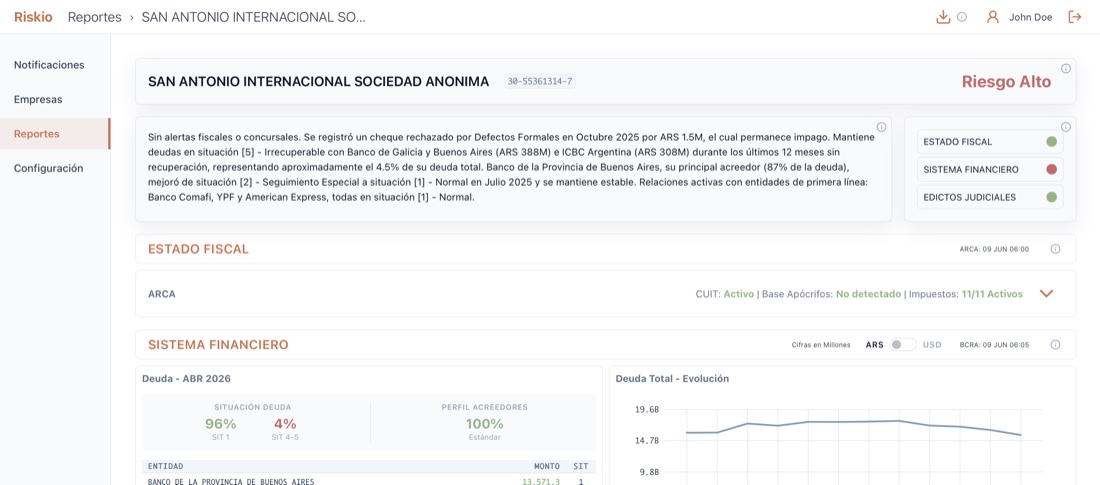Click the SISTEMA FINANCIERO status chip
The width and height of the screenshot is (1100, 485).
pyautogui.click(x=990, y=169)
